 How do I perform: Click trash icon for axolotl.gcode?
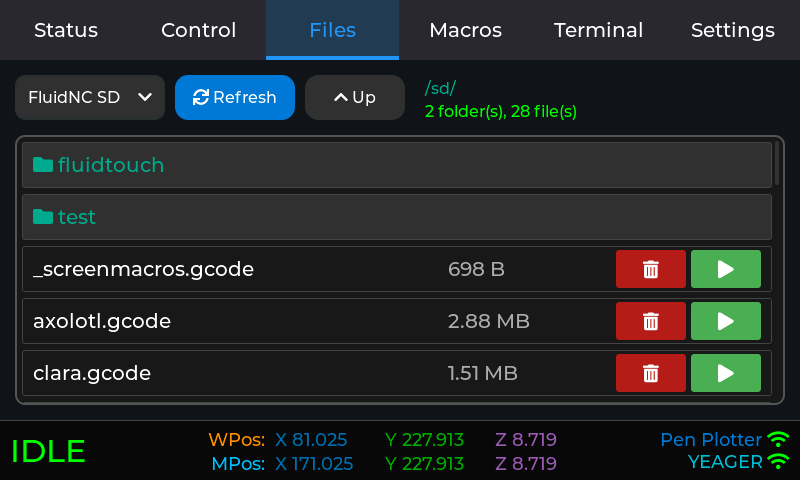650,321
